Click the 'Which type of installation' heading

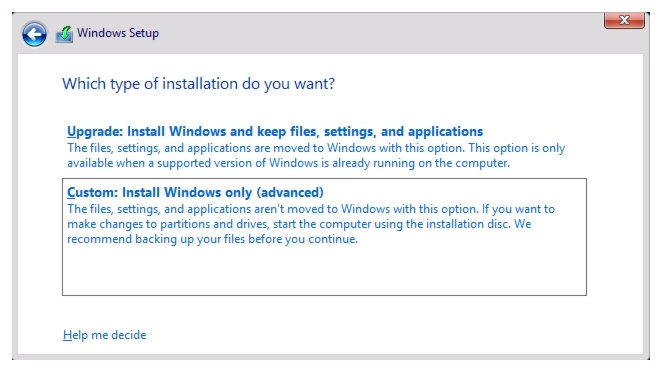198,84
